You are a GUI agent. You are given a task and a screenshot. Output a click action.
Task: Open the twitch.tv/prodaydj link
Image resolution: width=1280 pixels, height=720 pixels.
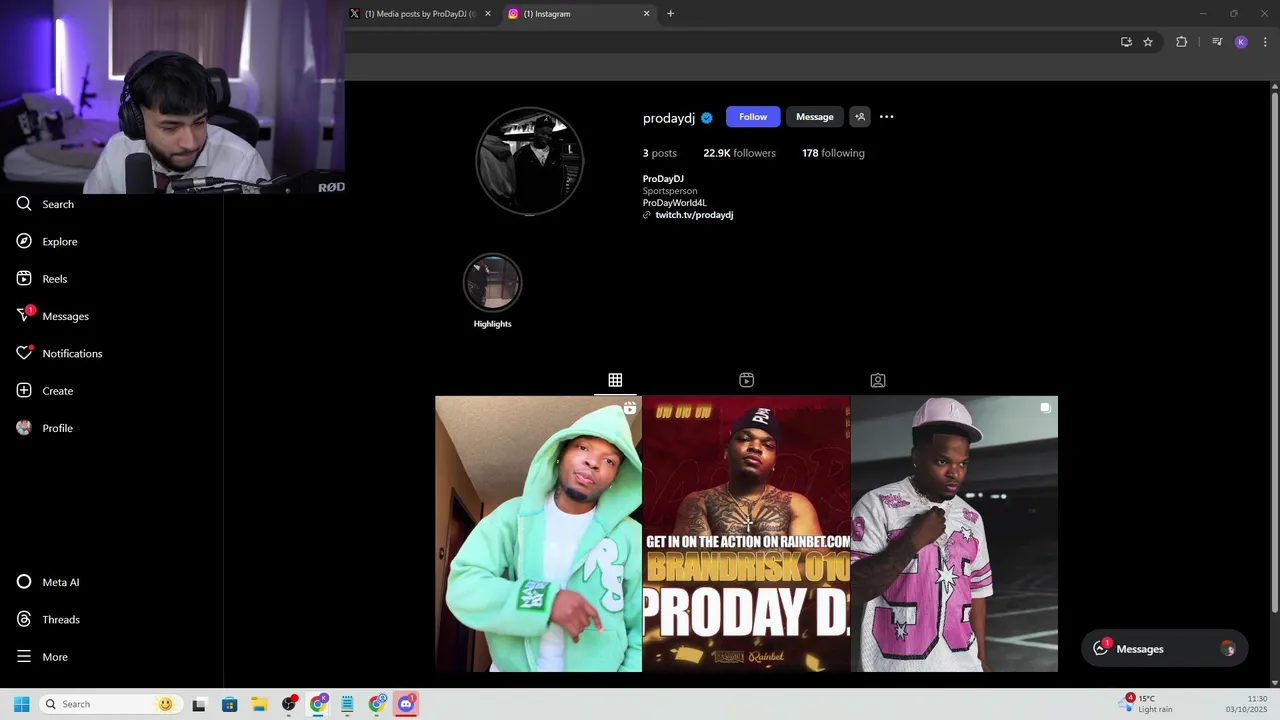point(694,215)
